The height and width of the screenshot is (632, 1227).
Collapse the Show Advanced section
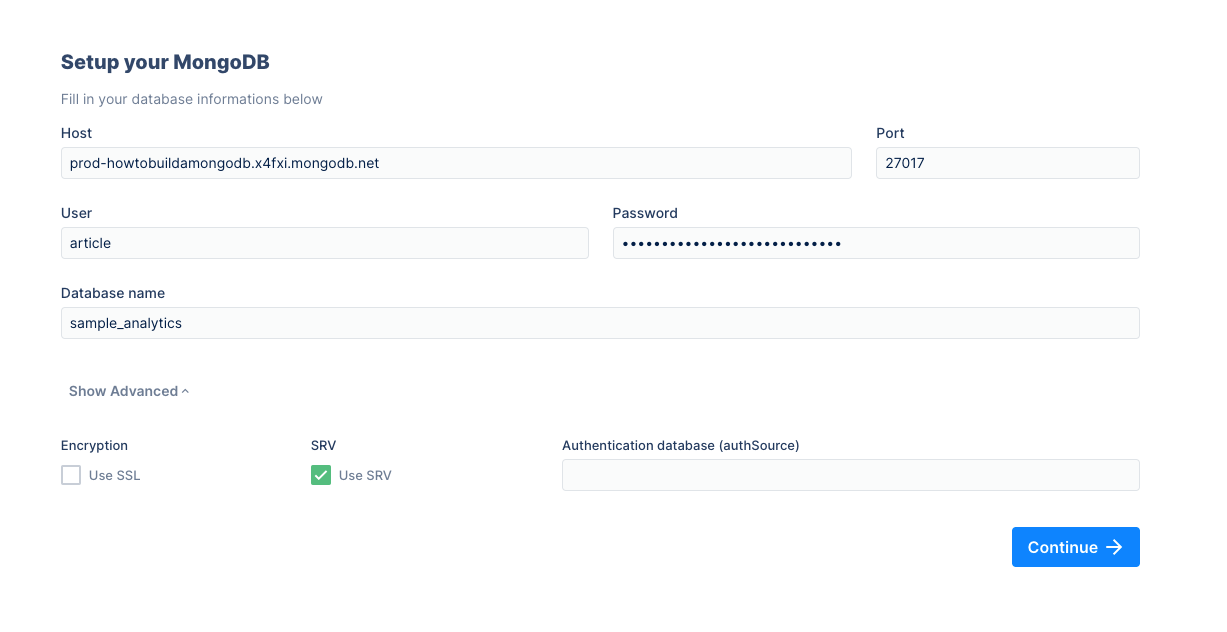click(x=129, y=391)
